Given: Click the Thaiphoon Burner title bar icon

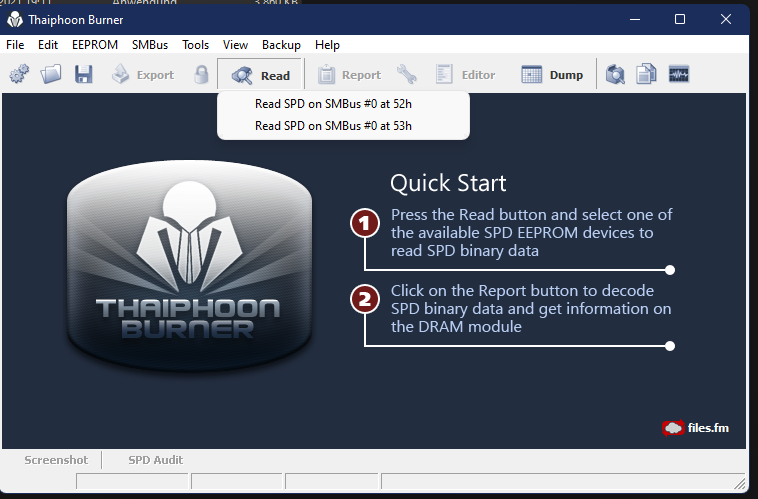Looking at the screenshot, I should pos(15,20).
